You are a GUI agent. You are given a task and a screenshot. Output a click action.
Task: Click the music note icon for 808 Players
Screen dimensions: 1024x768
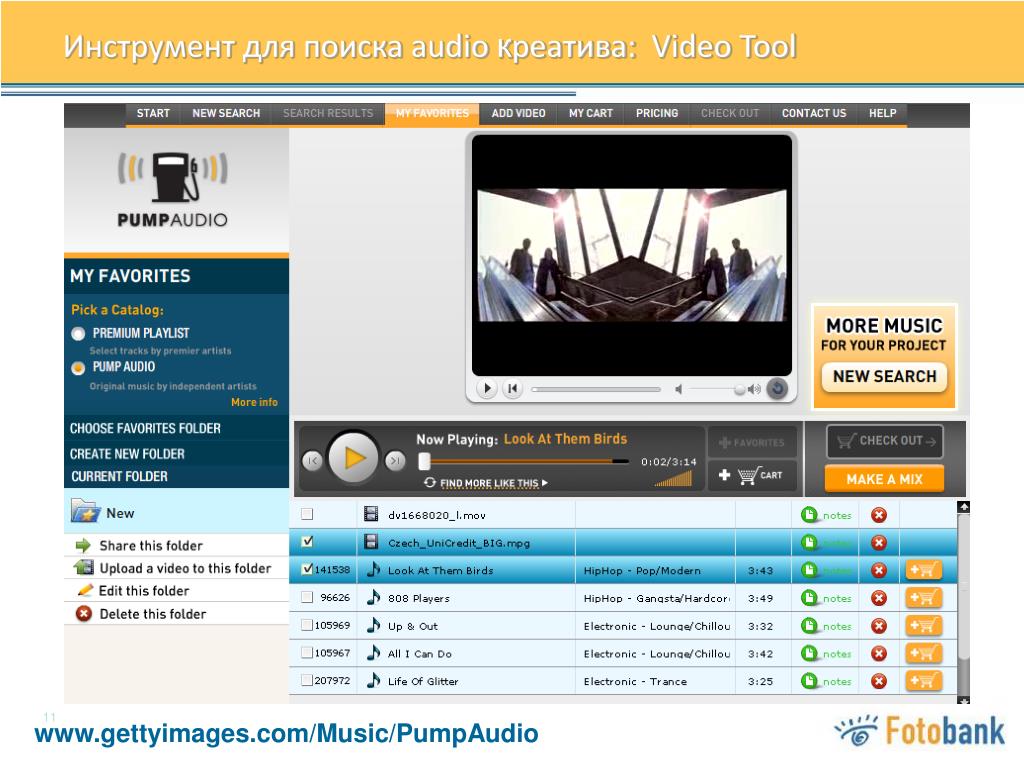tap(374, 596)
